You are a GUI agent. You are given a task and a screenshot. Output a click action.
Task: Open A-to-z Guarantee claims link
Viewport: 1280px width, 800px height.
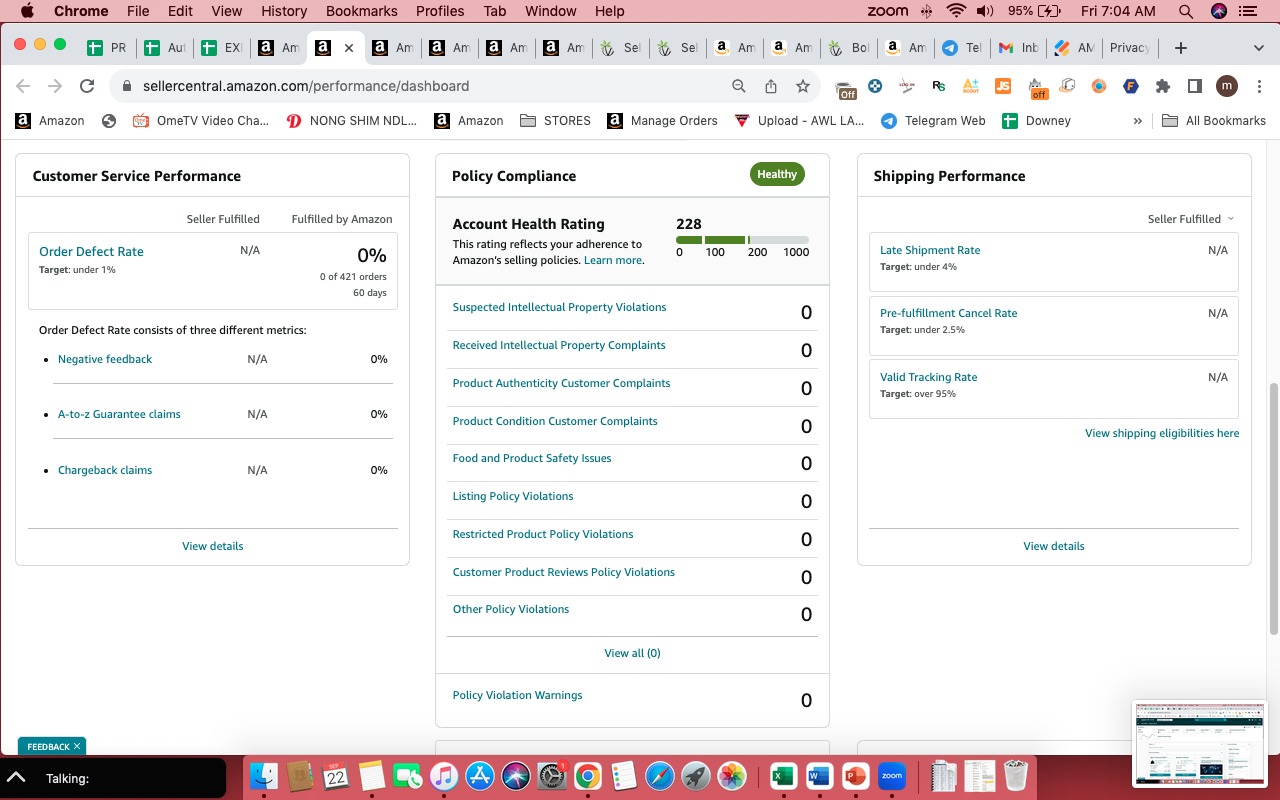(x=119, y=414)
